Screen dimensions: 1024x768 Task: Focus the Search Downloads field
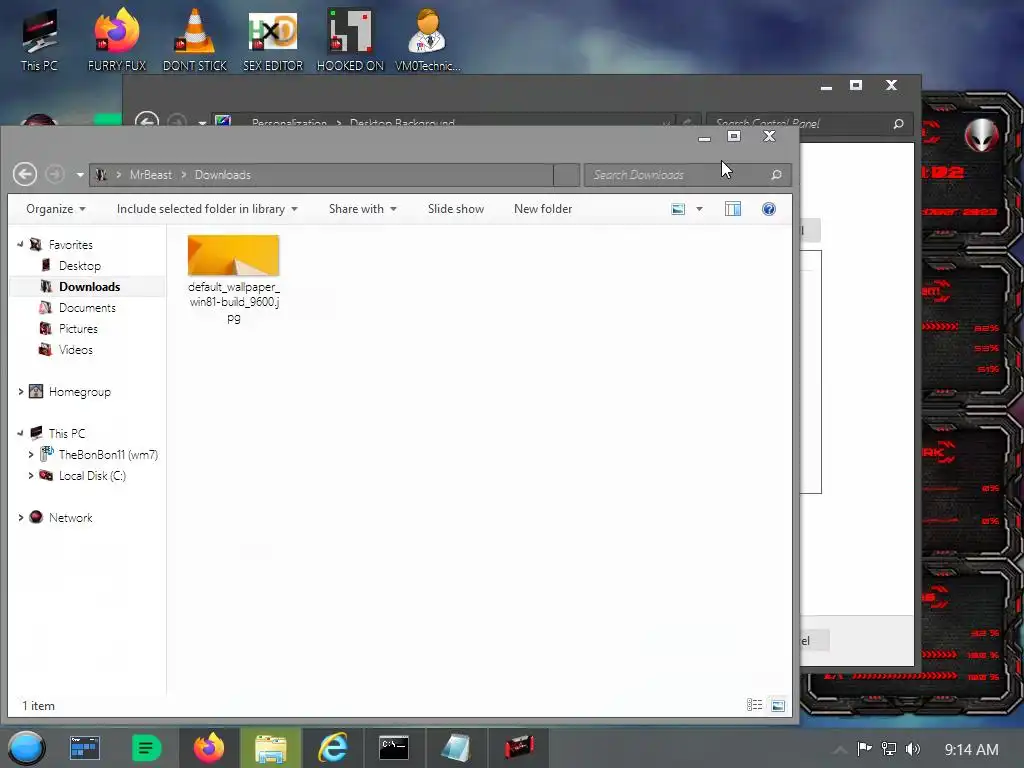(677, 175)
